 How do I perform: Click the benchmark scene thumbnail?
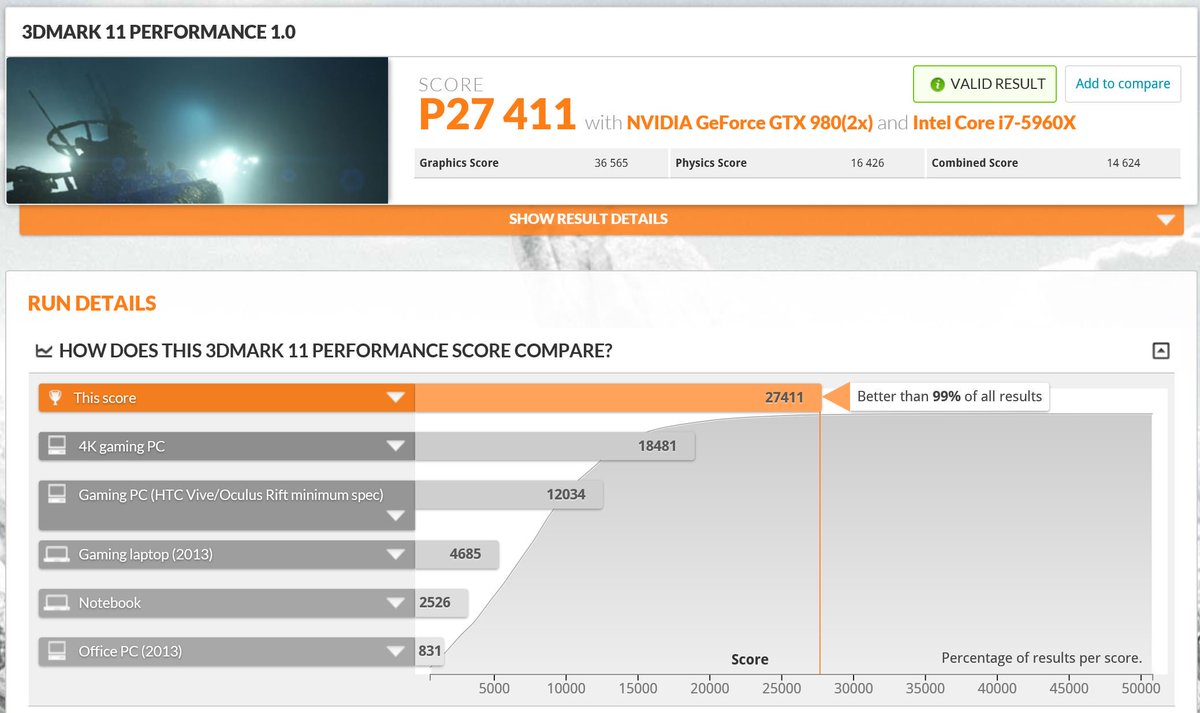tap(197, 130)
